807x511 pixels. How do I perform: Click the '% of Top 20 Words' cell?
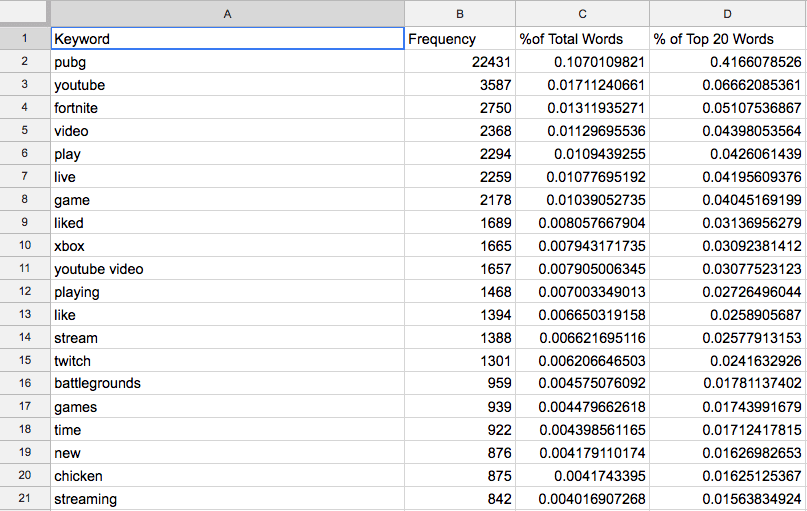pos(728,39)
